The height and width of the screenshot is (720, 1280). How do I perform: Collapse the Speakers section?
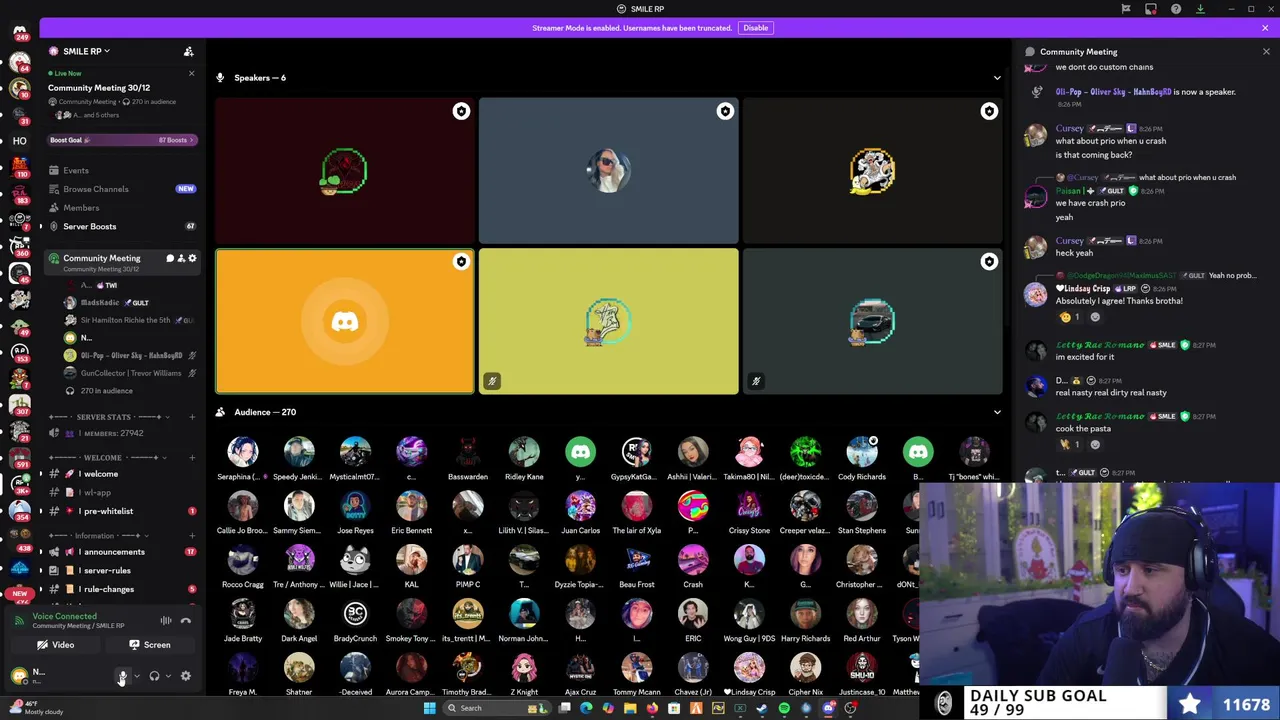pyautogui.click(x=996, y=78)
